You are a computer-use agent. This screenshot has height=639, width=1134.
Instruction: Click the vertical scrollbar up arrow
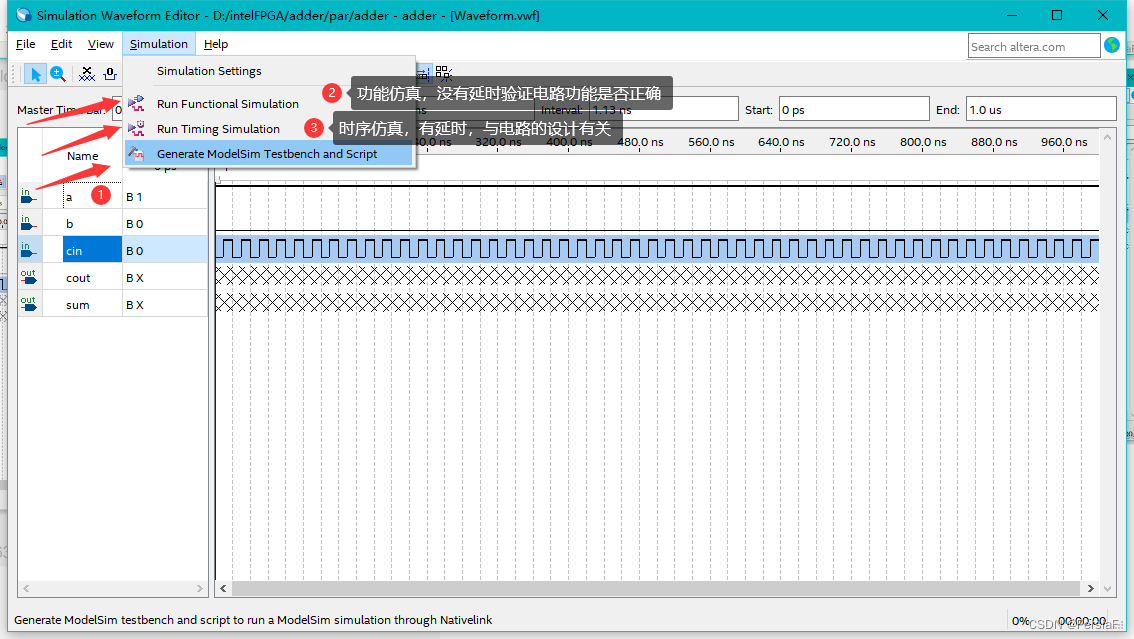[1107, 136]
